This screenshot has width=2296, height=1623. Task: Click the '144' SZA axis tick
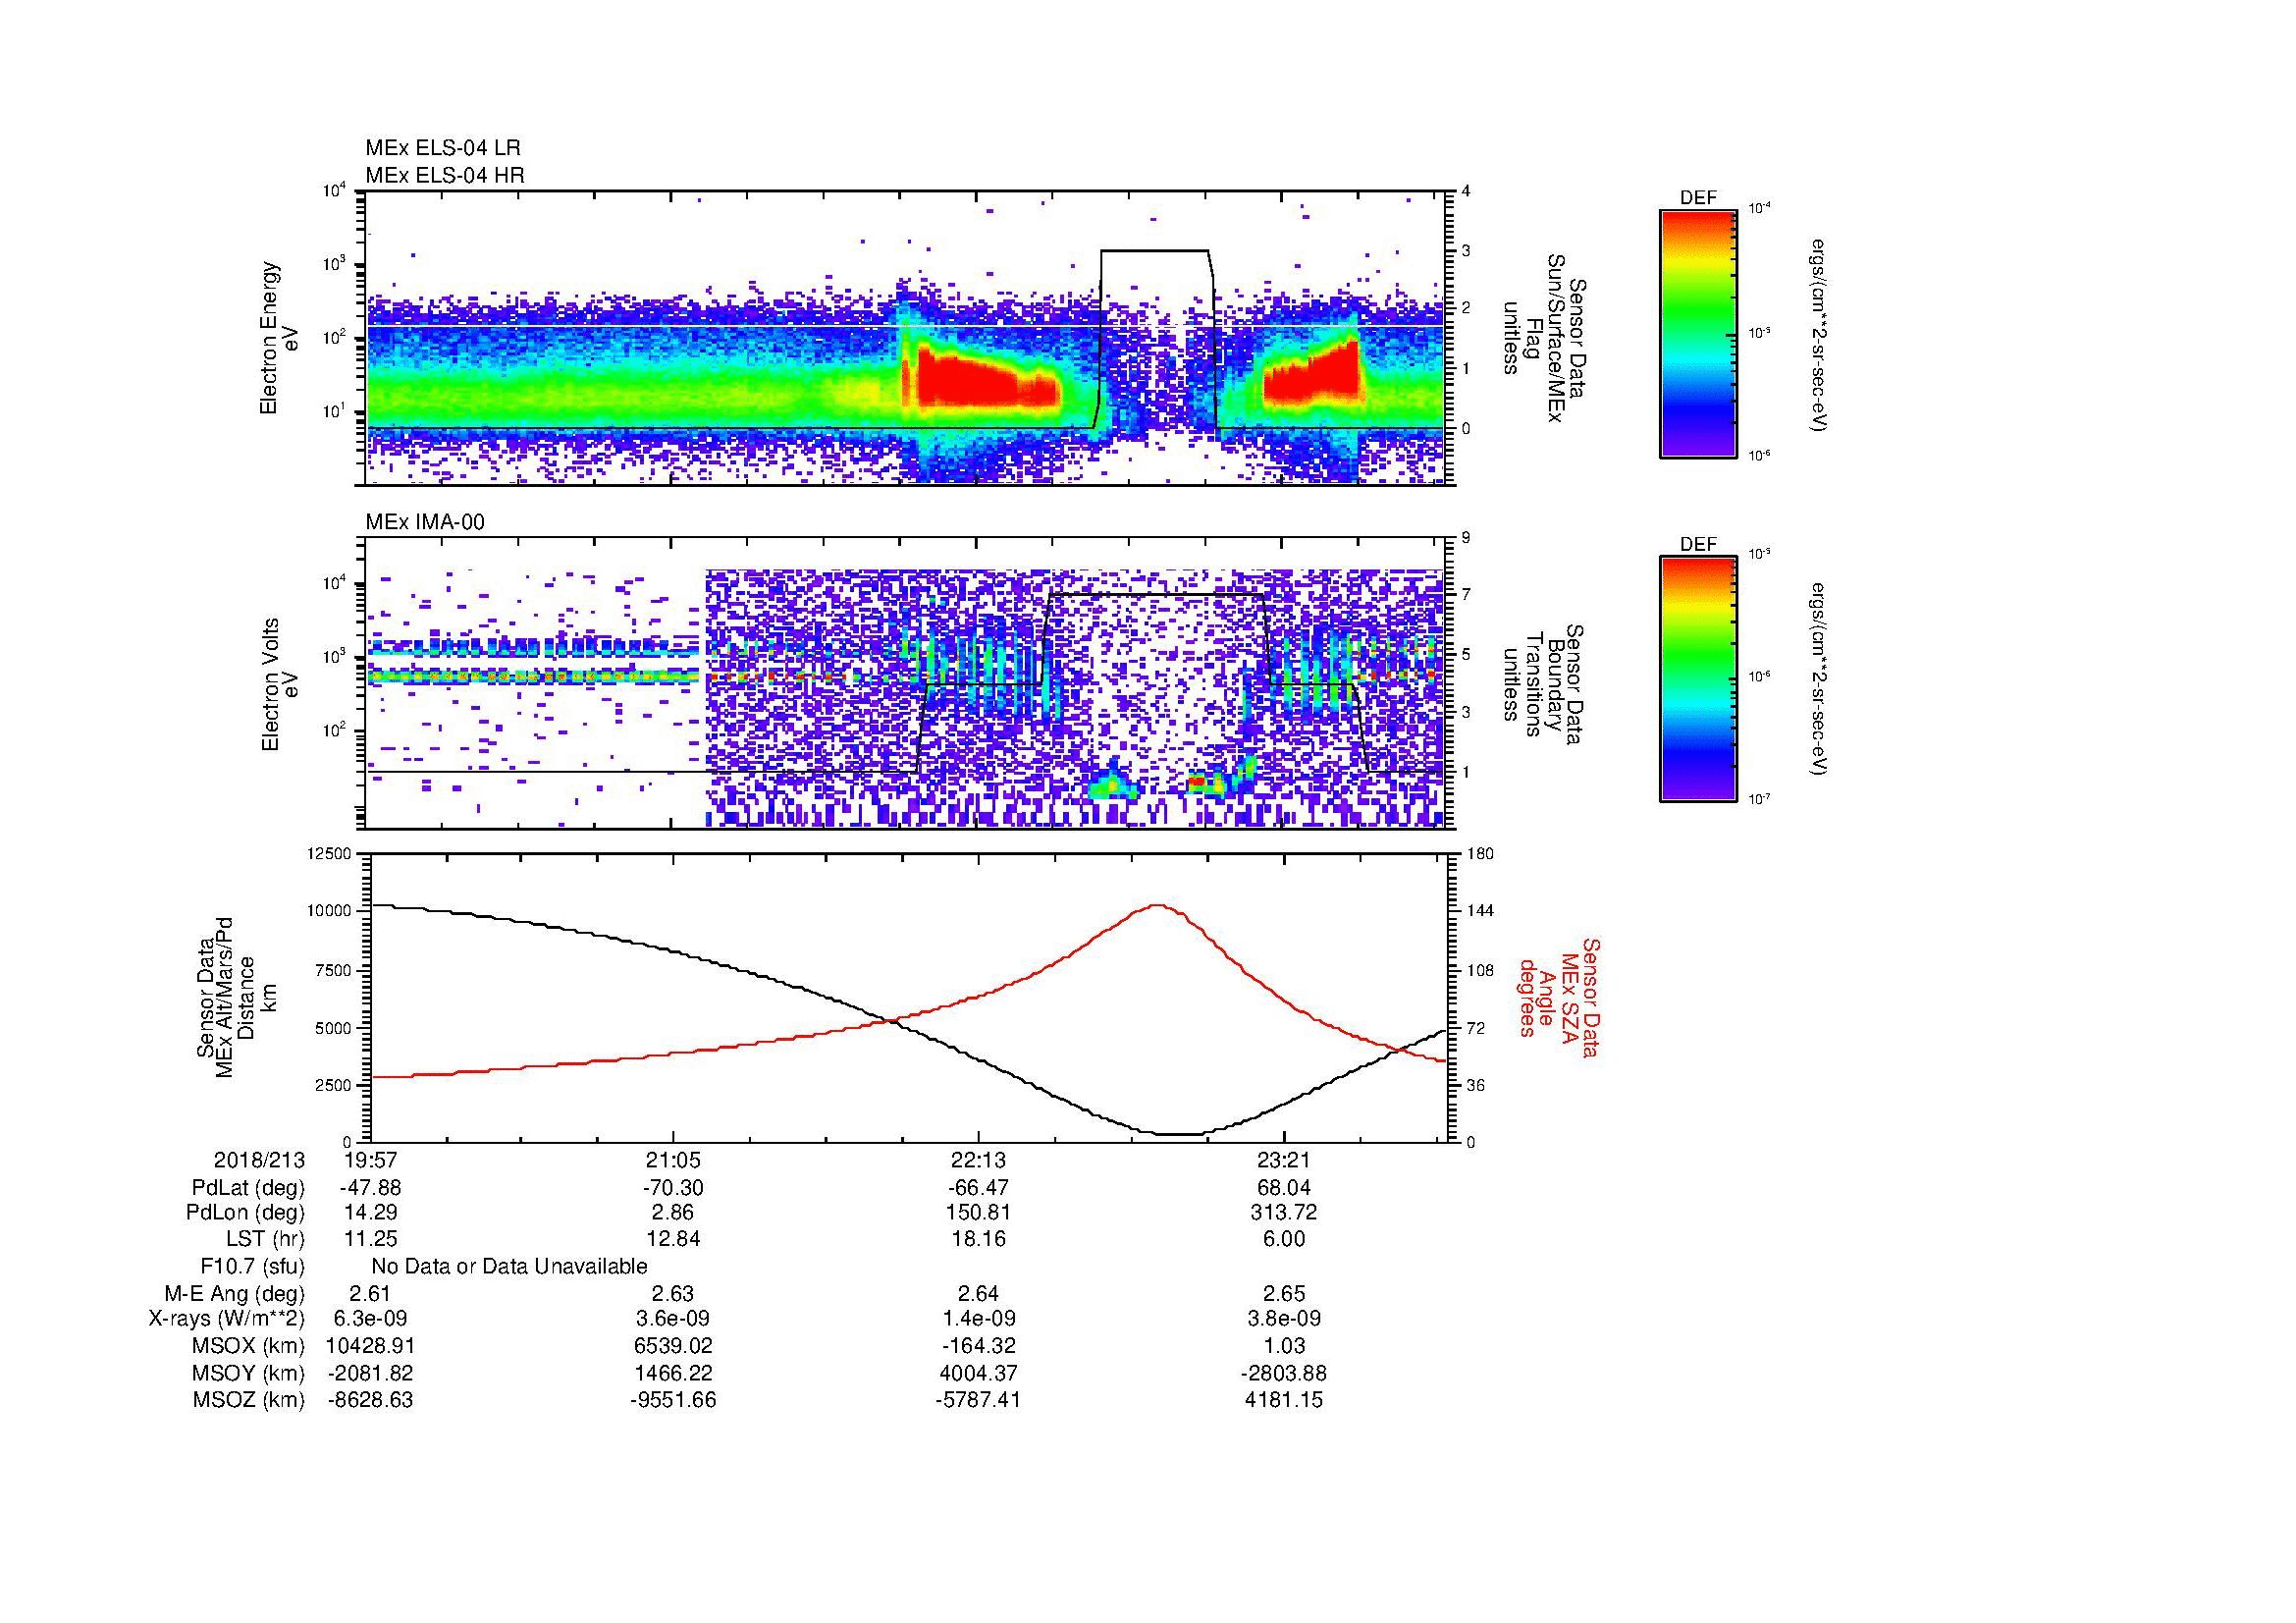[1479, 911]
